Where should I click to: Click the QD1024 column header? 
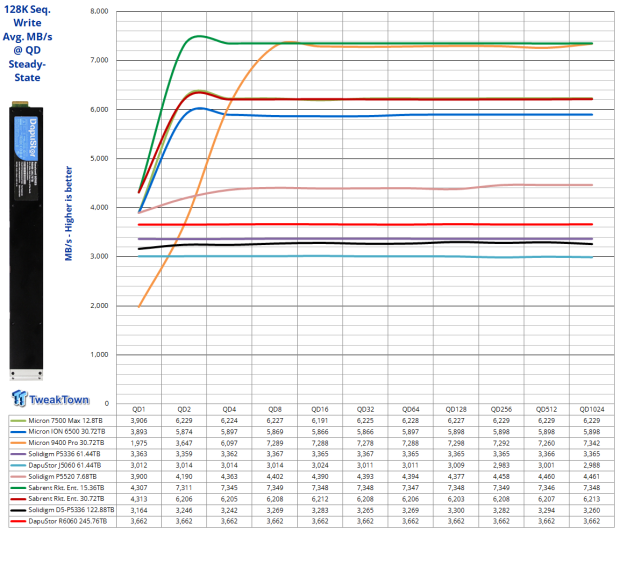click(592, 409)
